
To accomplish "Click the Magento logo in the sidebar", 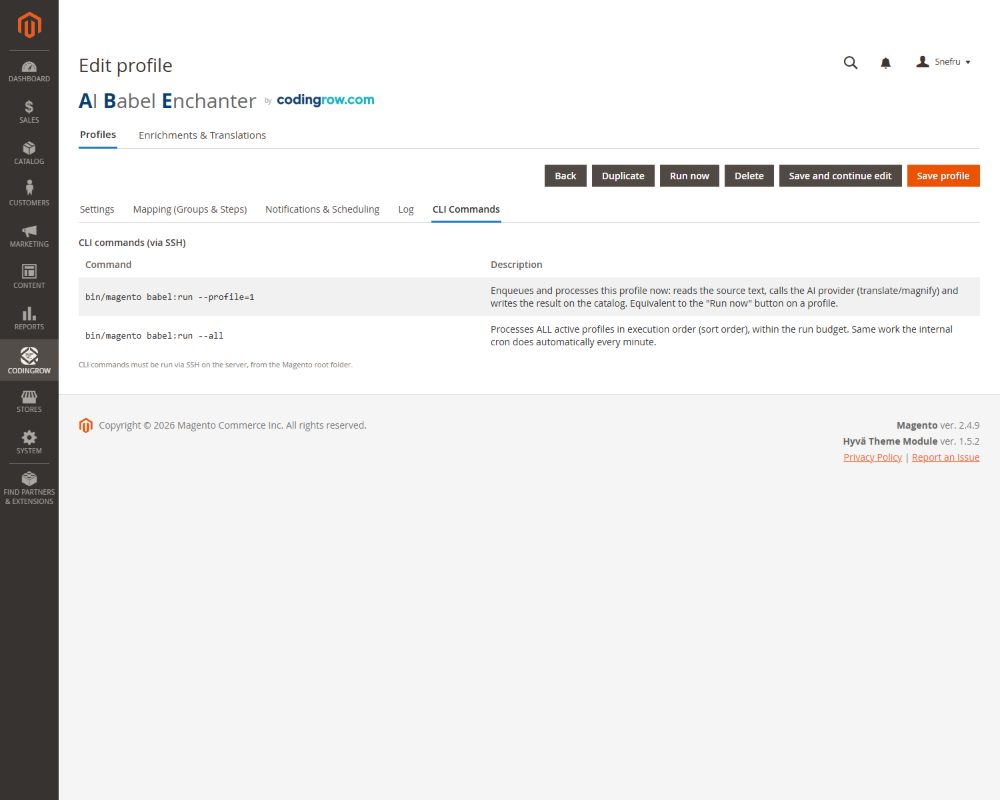I will (x=29, y=25).
